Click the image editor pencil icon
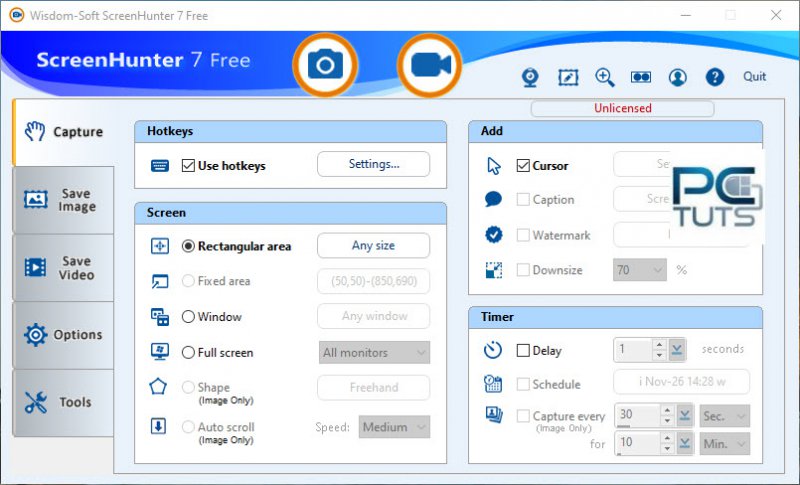 [568, 78]
